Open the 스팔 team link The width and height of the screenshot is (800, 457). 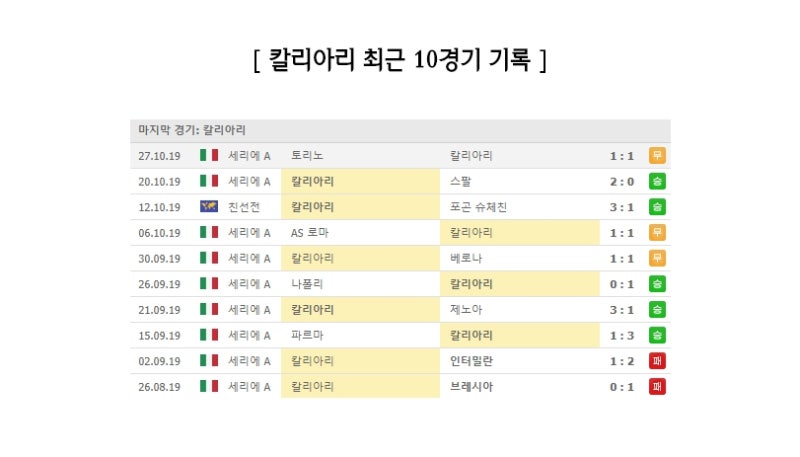461,182
